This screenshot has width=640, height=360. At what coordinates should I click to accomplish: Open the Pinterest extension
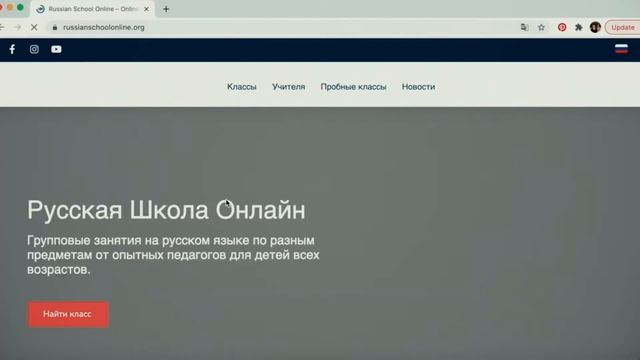562,27
